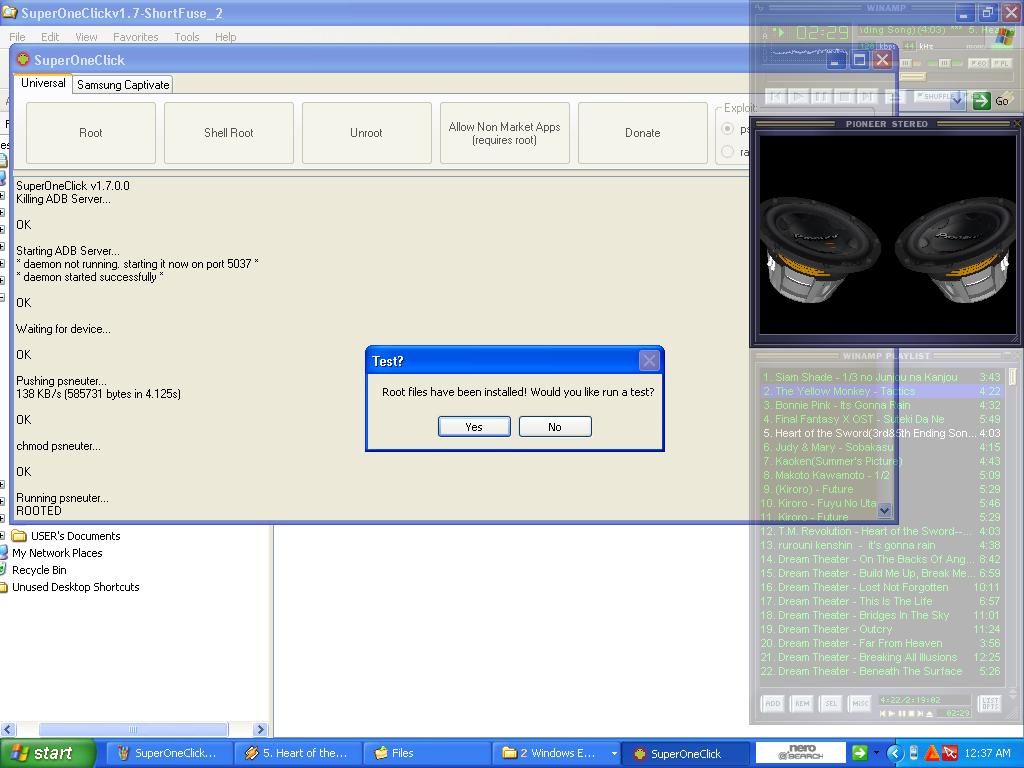Select 'The Yellow Monkey - Tactics' track
The width and height of the screenshot is (1024, 768).
point(882,391)
